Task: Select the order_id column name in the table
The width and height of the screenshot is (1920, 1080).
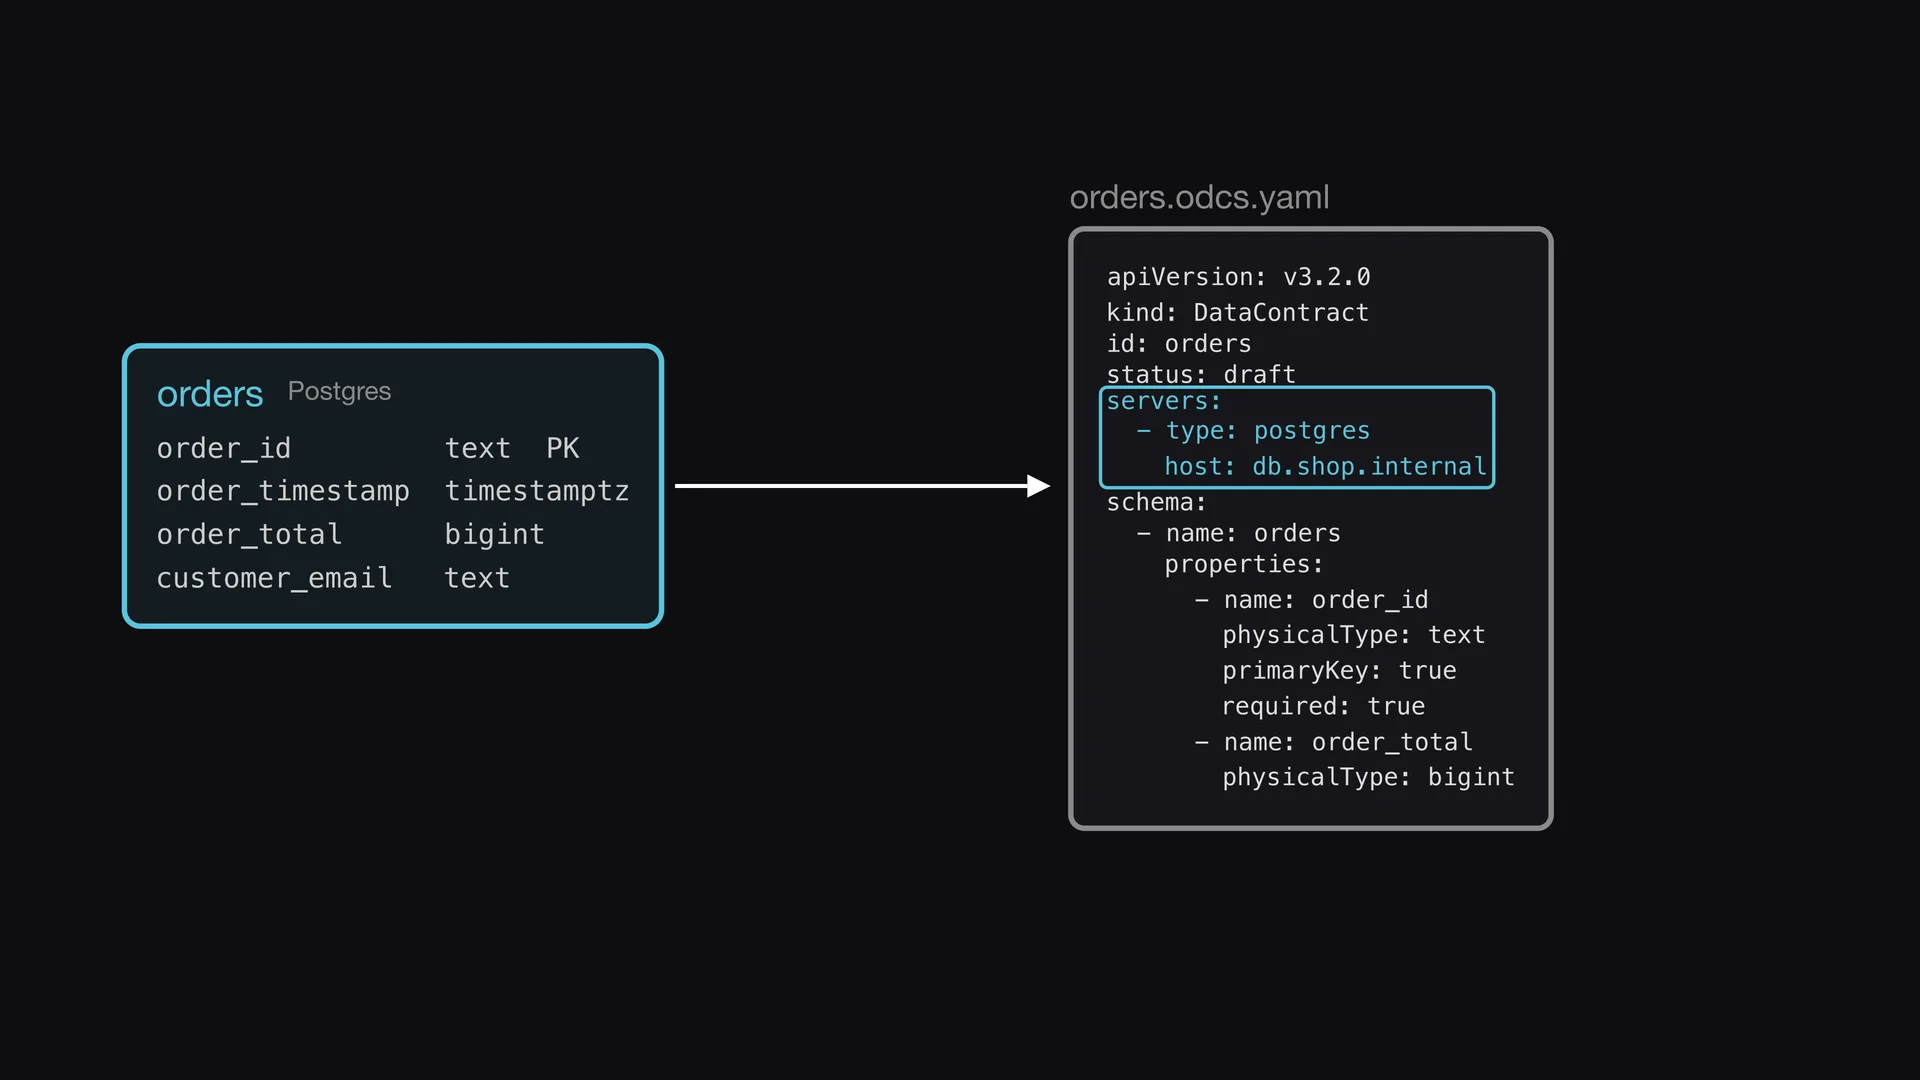Action: tap(224, 448)
